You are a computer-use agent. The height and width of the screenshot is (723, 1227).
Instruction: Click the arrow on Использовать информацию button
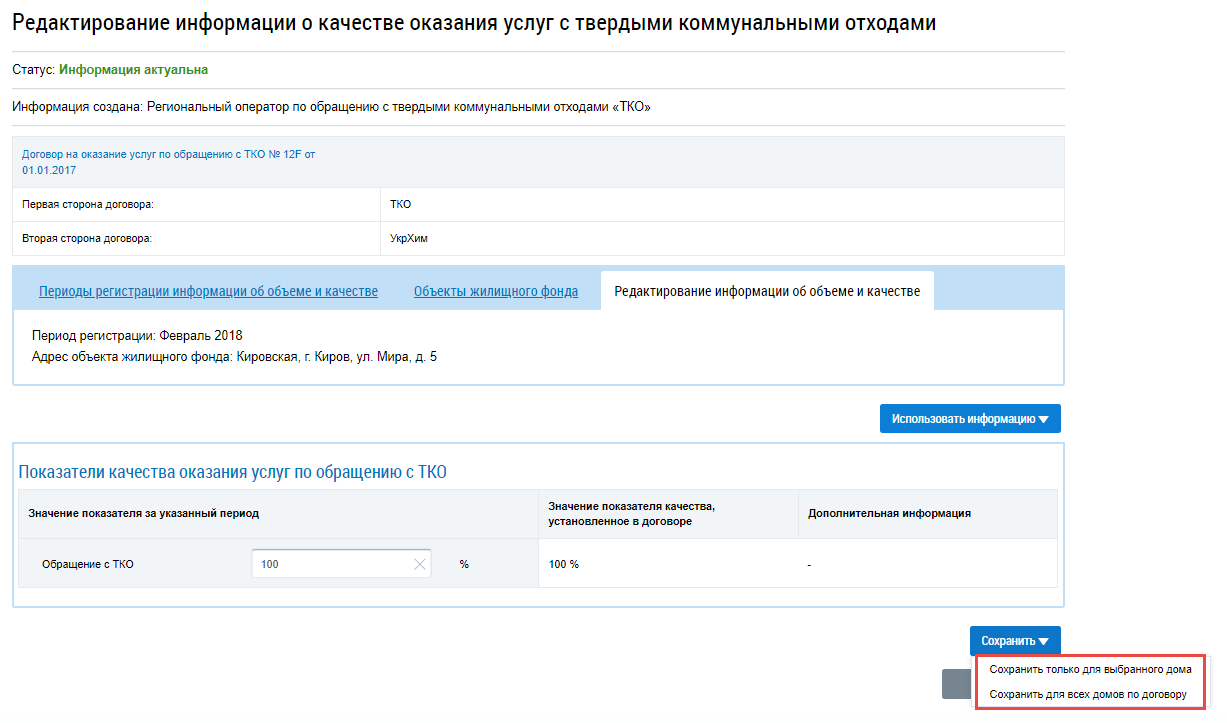[1044, 420]
